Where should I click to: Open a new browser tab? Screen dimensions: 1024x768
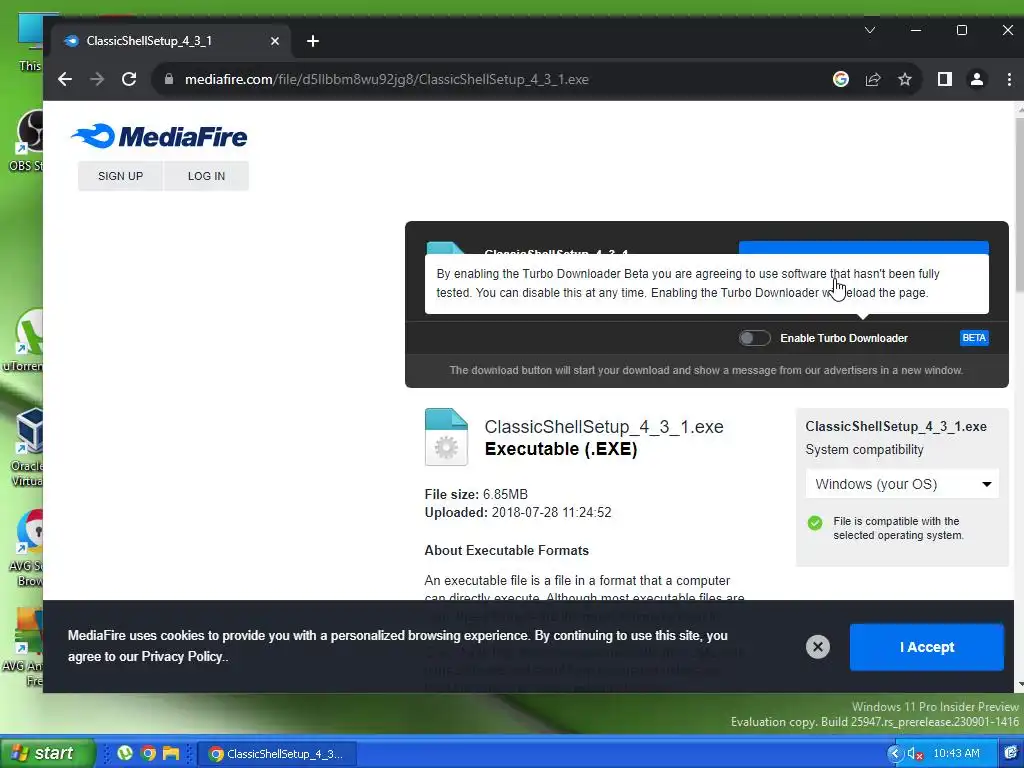point(313,41)
